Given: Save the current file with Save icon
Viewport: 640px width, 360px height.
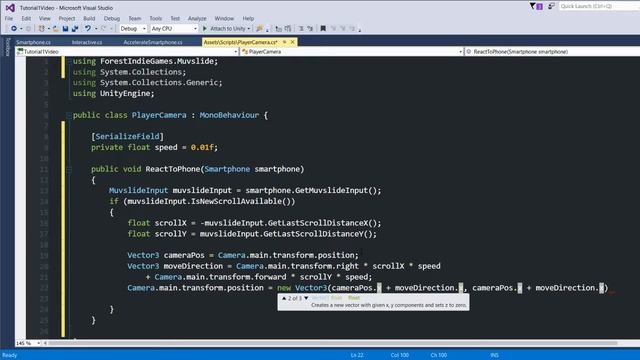Looking at the screenshot, I should 65,29.
